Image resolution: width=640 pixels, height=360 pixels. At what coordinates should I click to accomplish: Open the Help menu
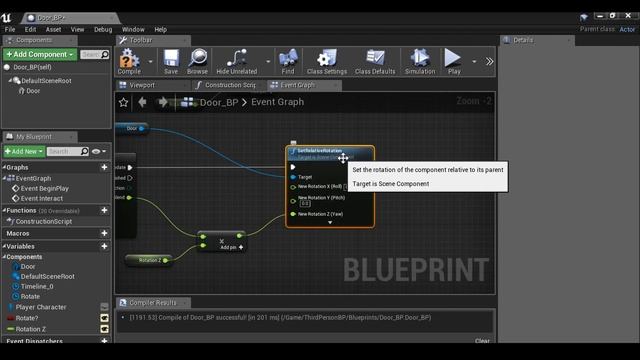(x=160, y=29)
